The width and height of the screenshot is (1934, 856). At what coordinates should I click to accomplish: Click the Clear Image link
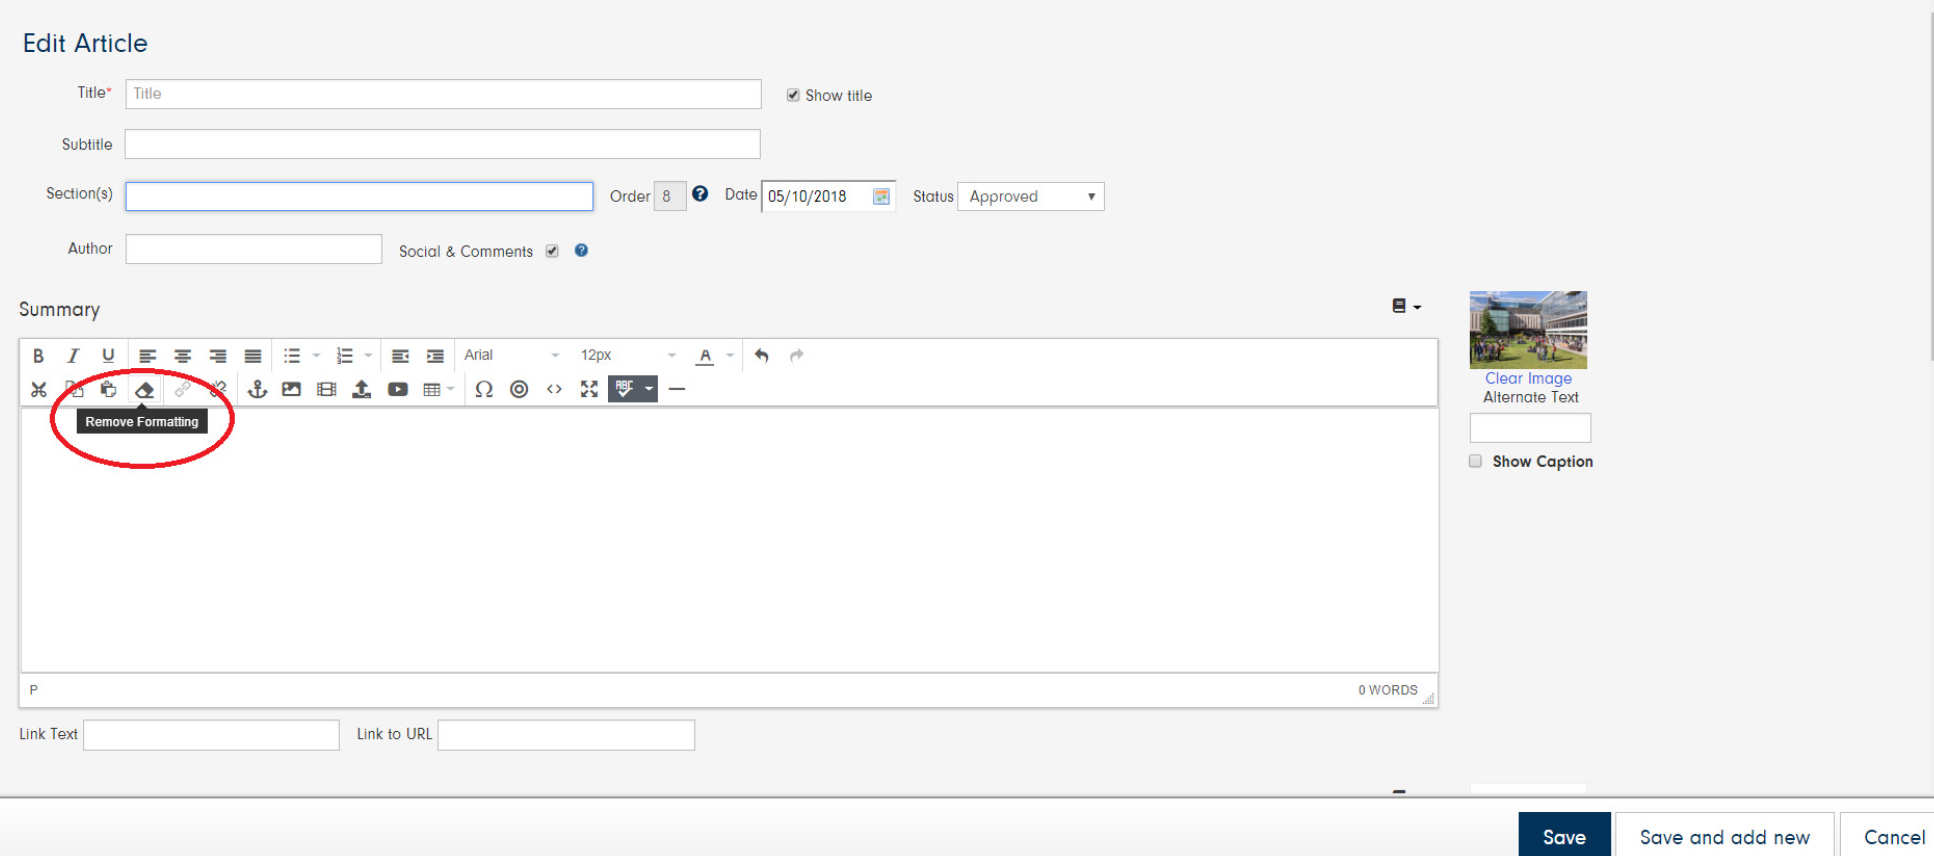[1527, 378]
